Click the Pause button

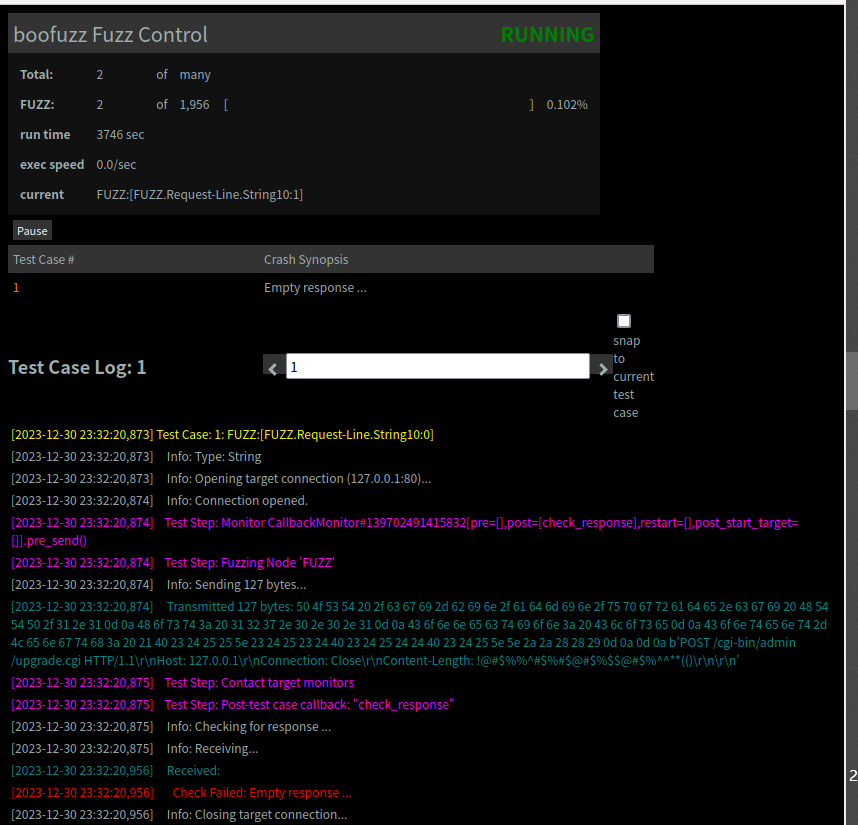(x=32, y=231)
